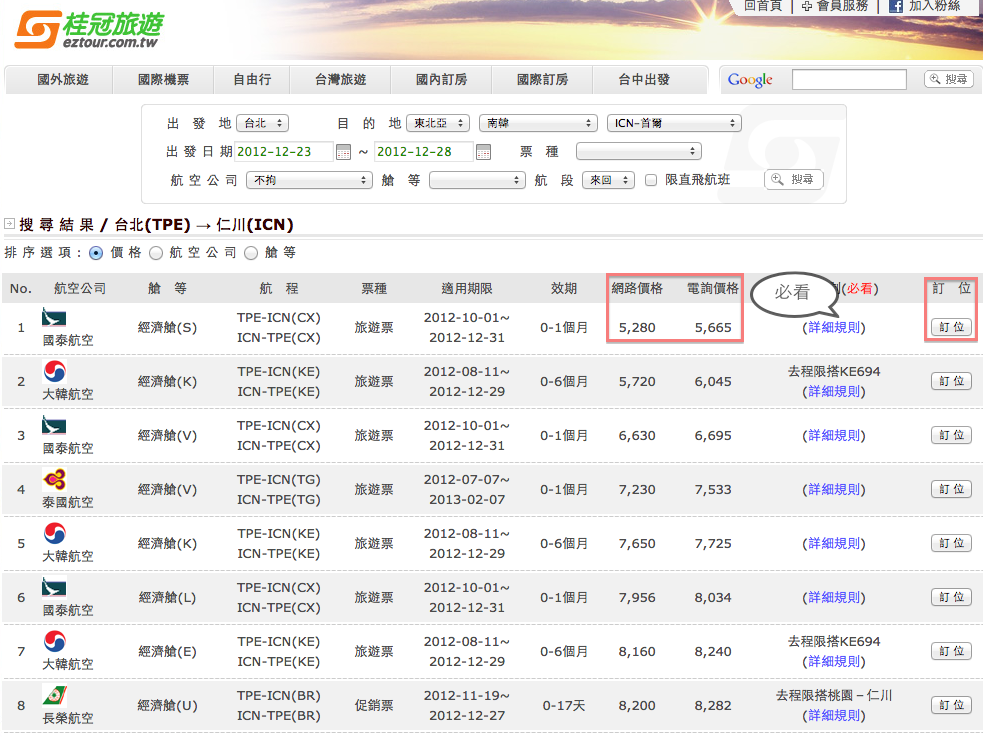The image size is (983, 737).
Task: Click return date field 2012-12-28
Action: click(423, 152)
